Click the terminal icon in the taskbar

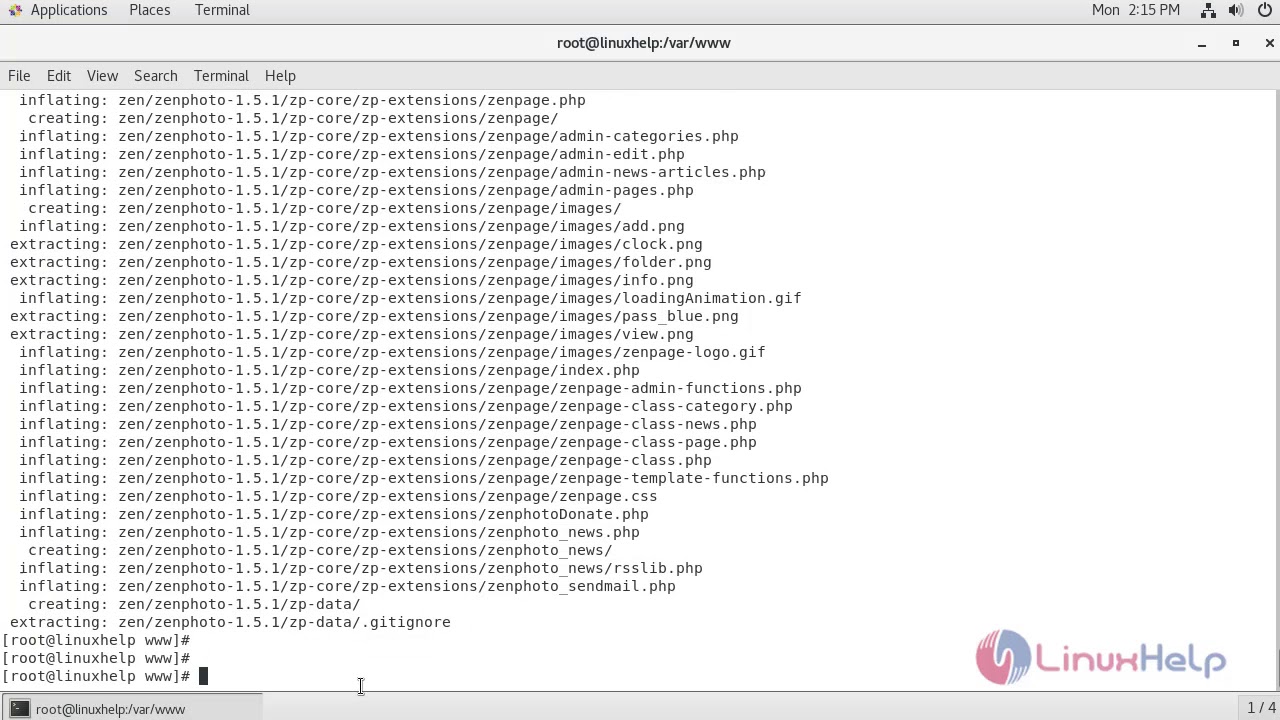click(19, 709)
